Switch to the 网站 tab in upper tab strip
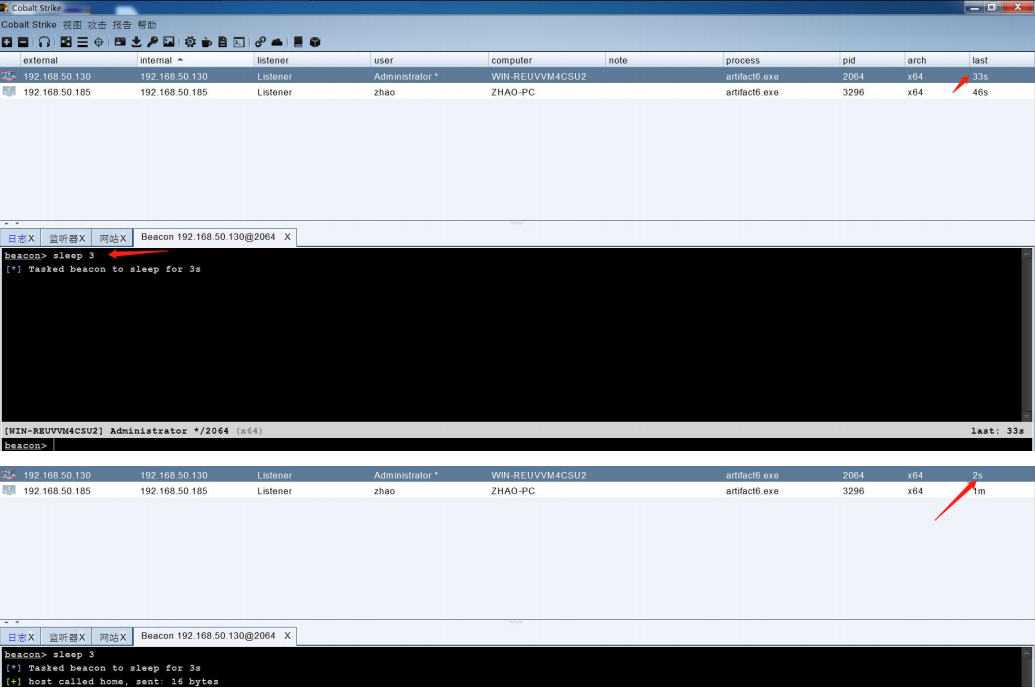The image size is (1035, 689). point(112,238)
